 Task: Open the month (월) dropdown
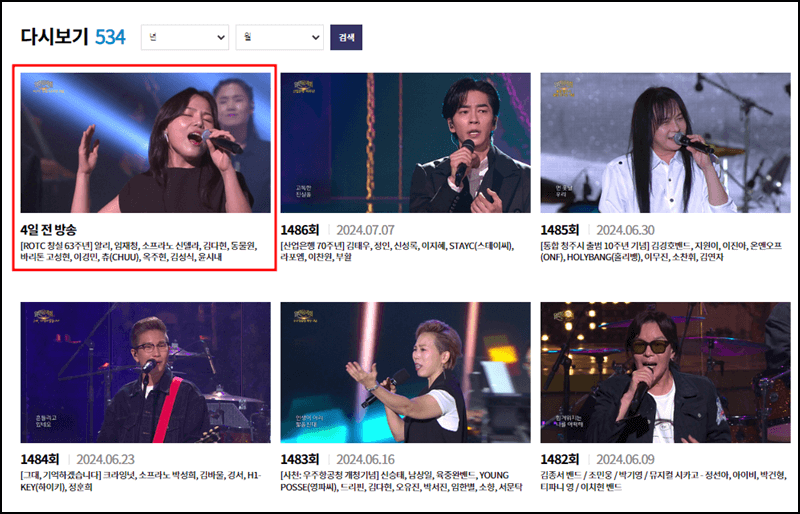click(280, 37)
